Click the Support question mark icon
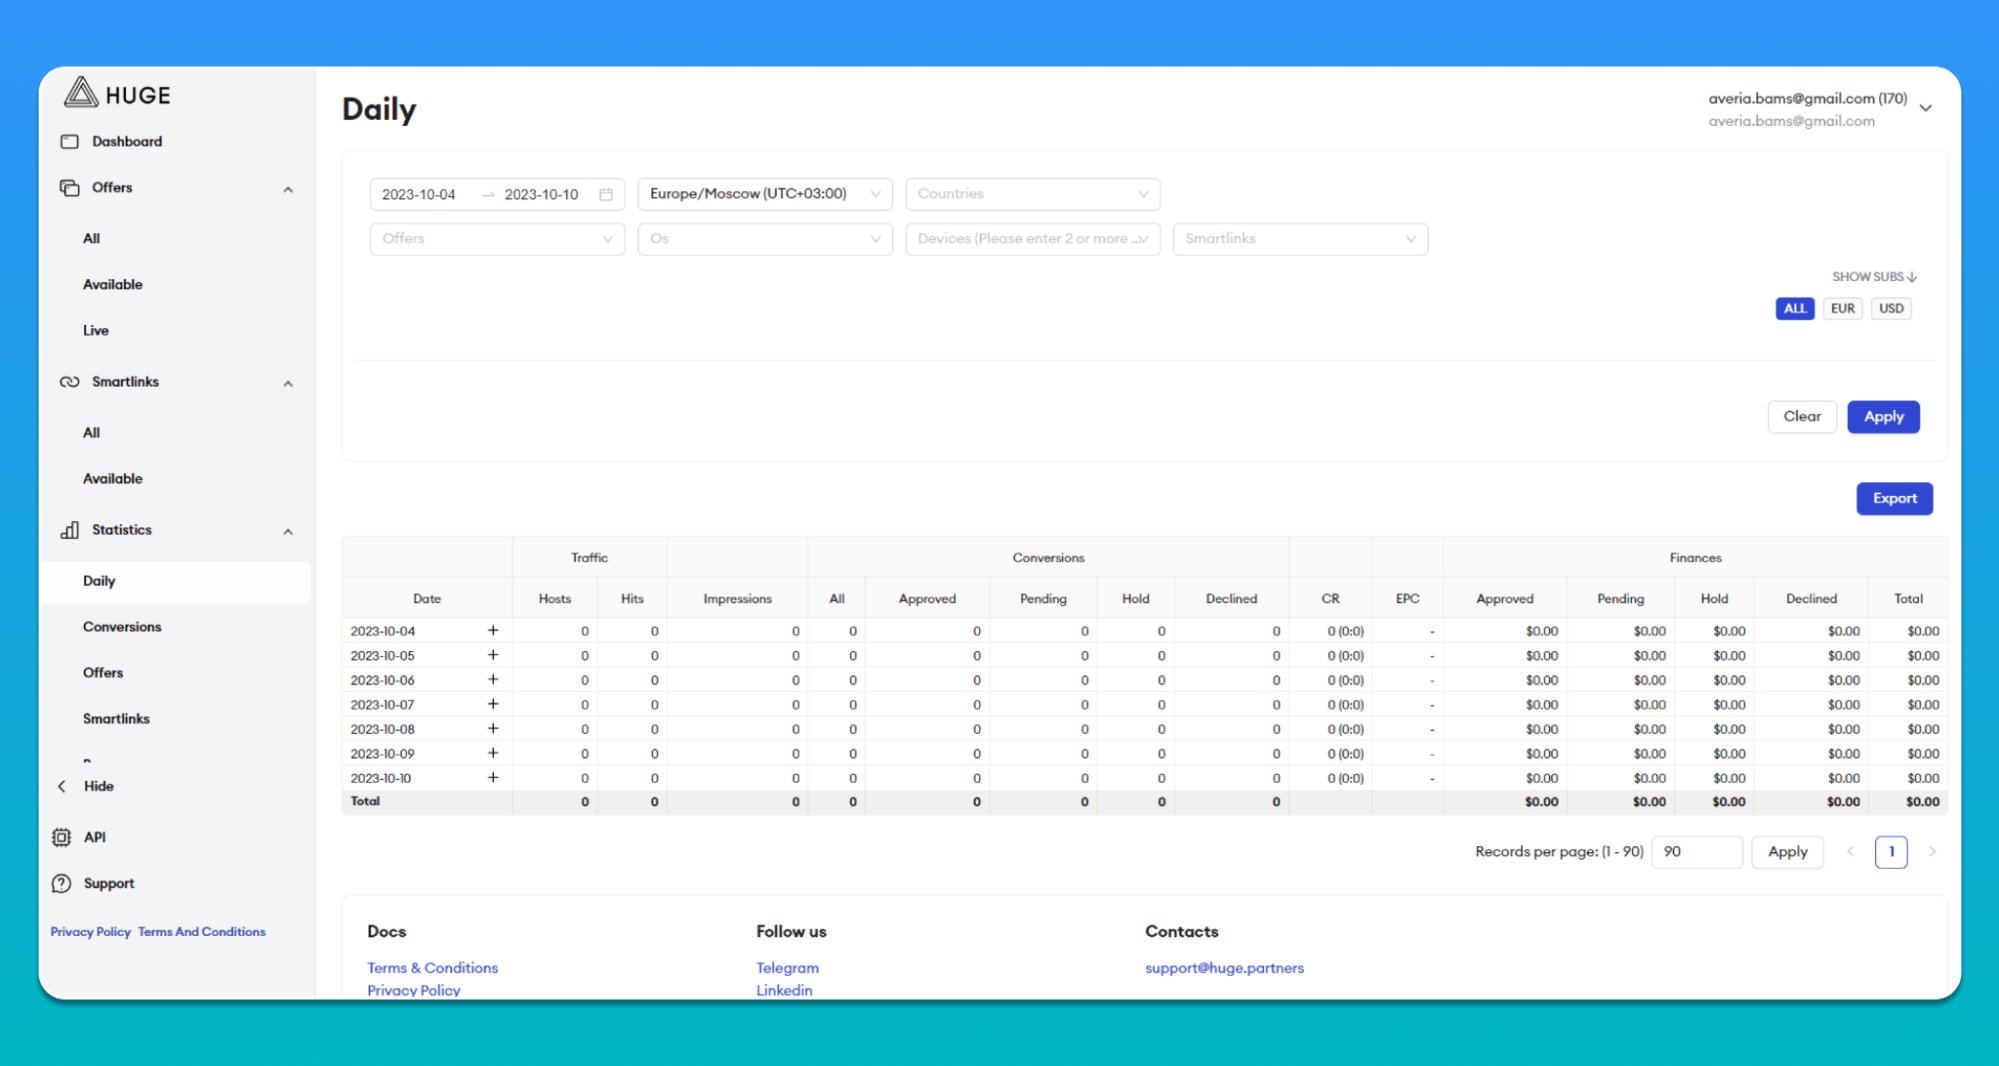 (62, 883)
